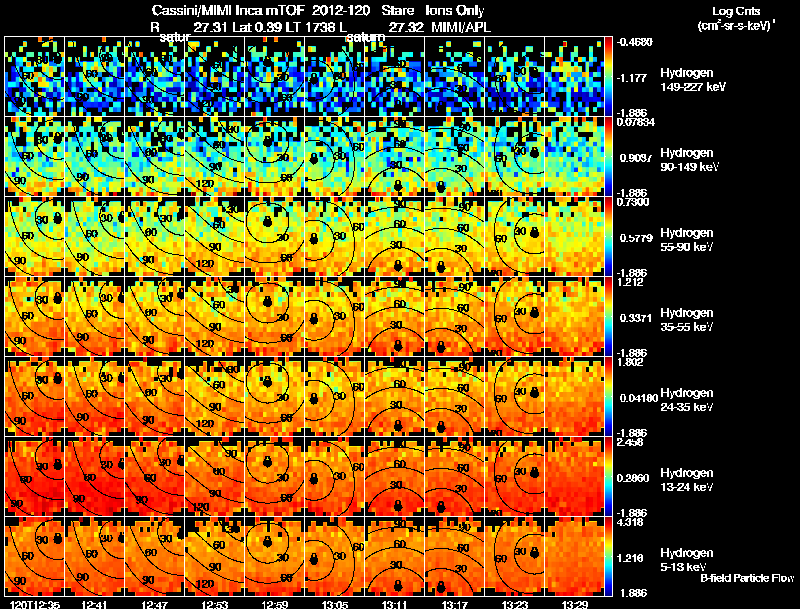
Task: Click the Hydrogen 149-227 keV row label
Action: [692, 80]
